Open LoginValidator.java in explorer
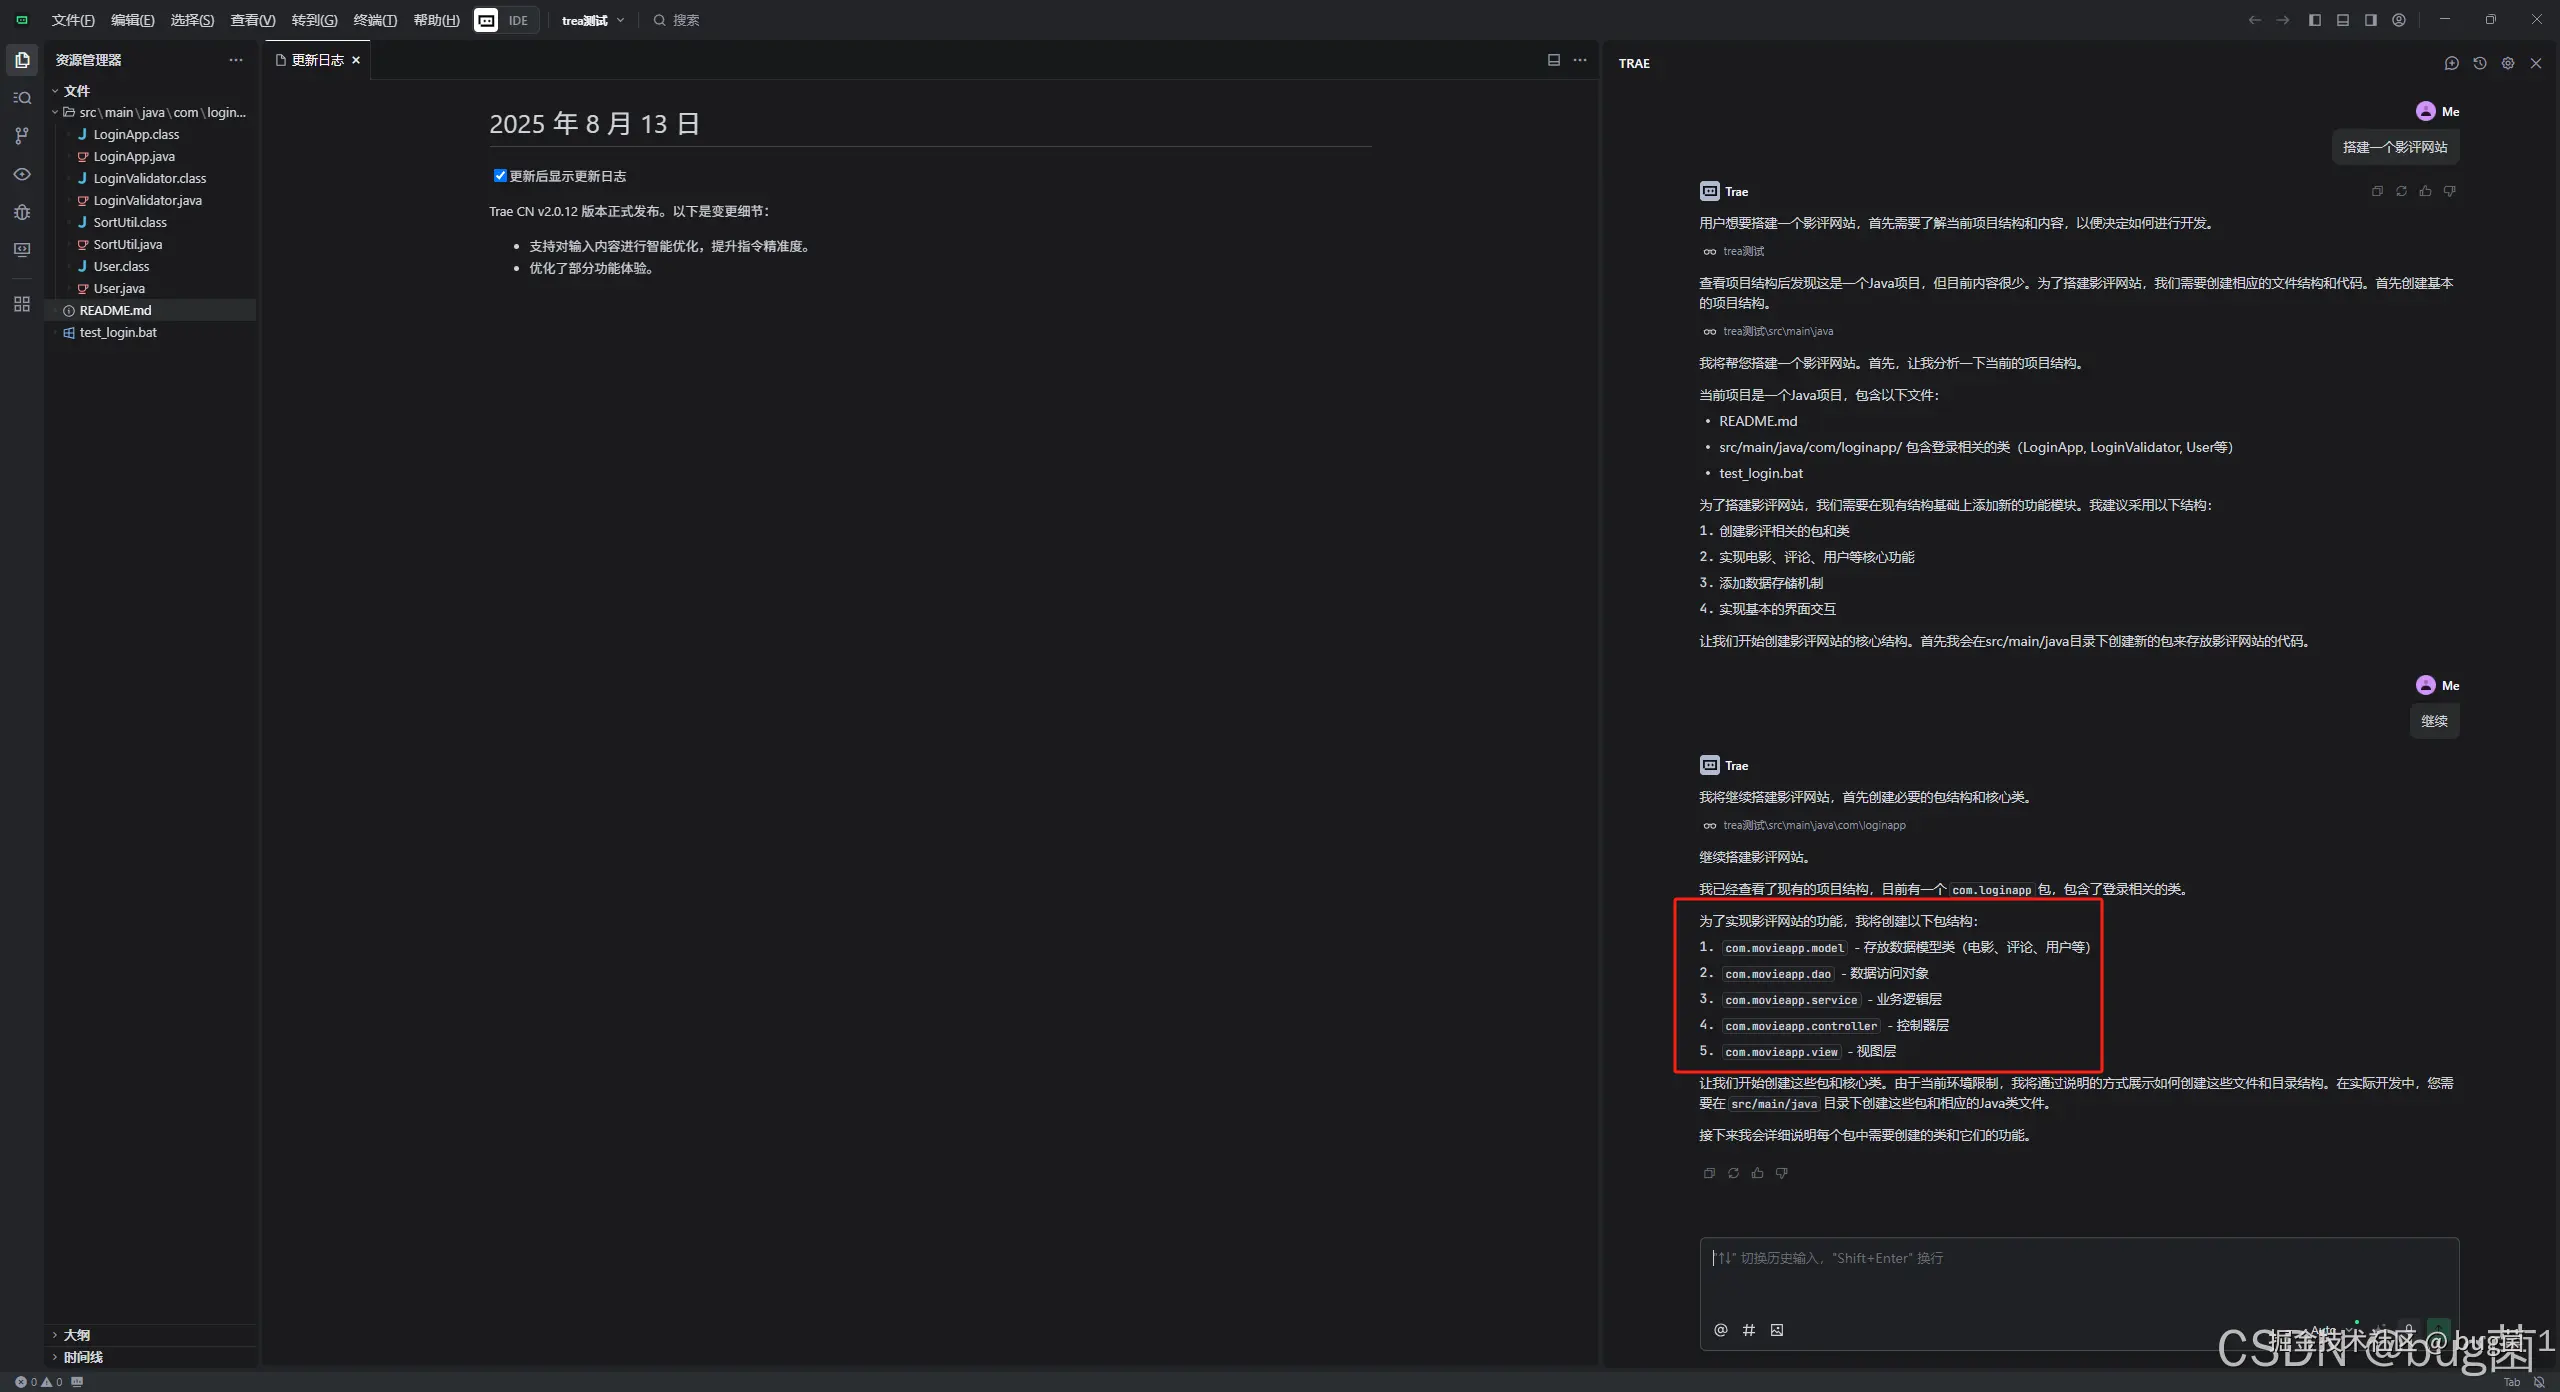This screenshot has height=1392, width=2560. [x=147, y=200]
